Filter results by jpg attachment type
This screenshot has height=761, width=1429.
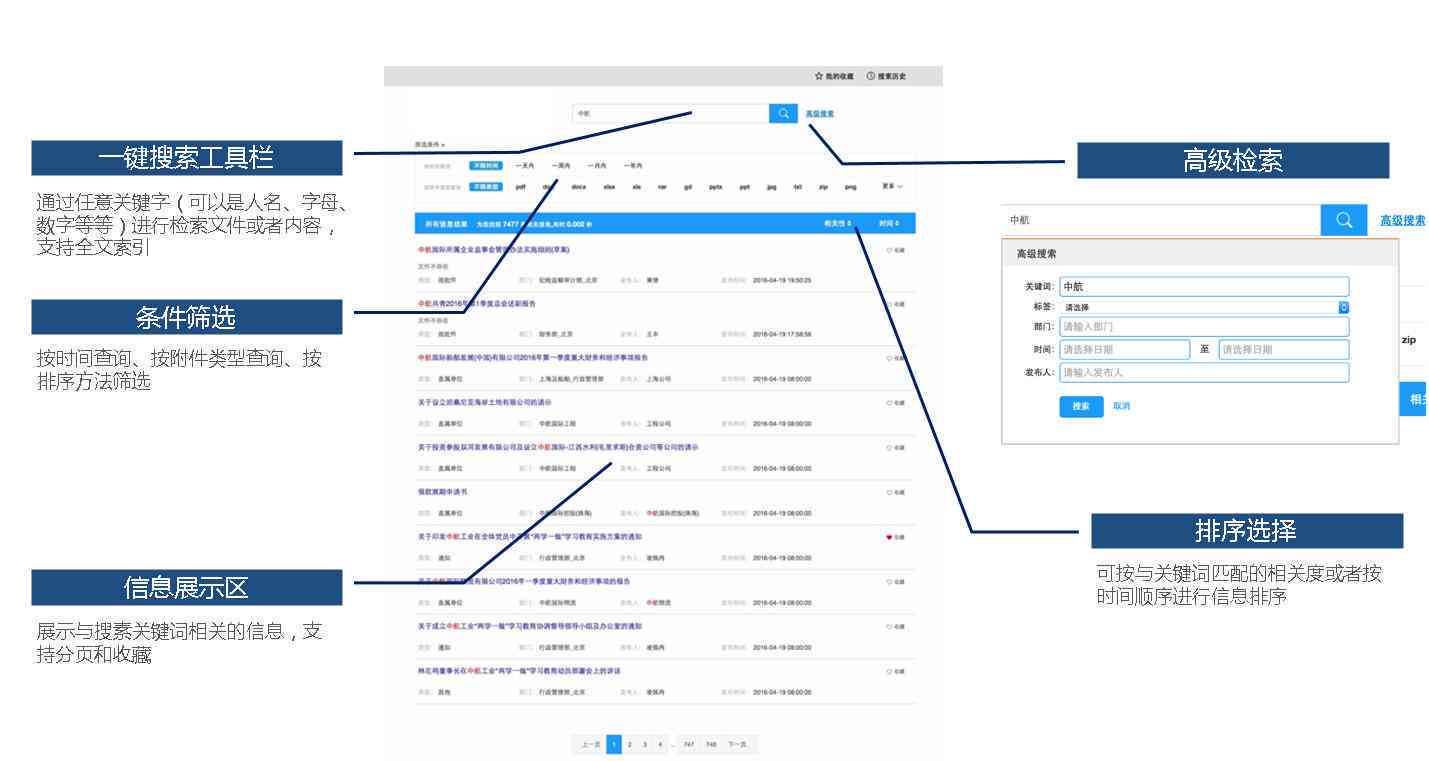click(x=772, y=186)
